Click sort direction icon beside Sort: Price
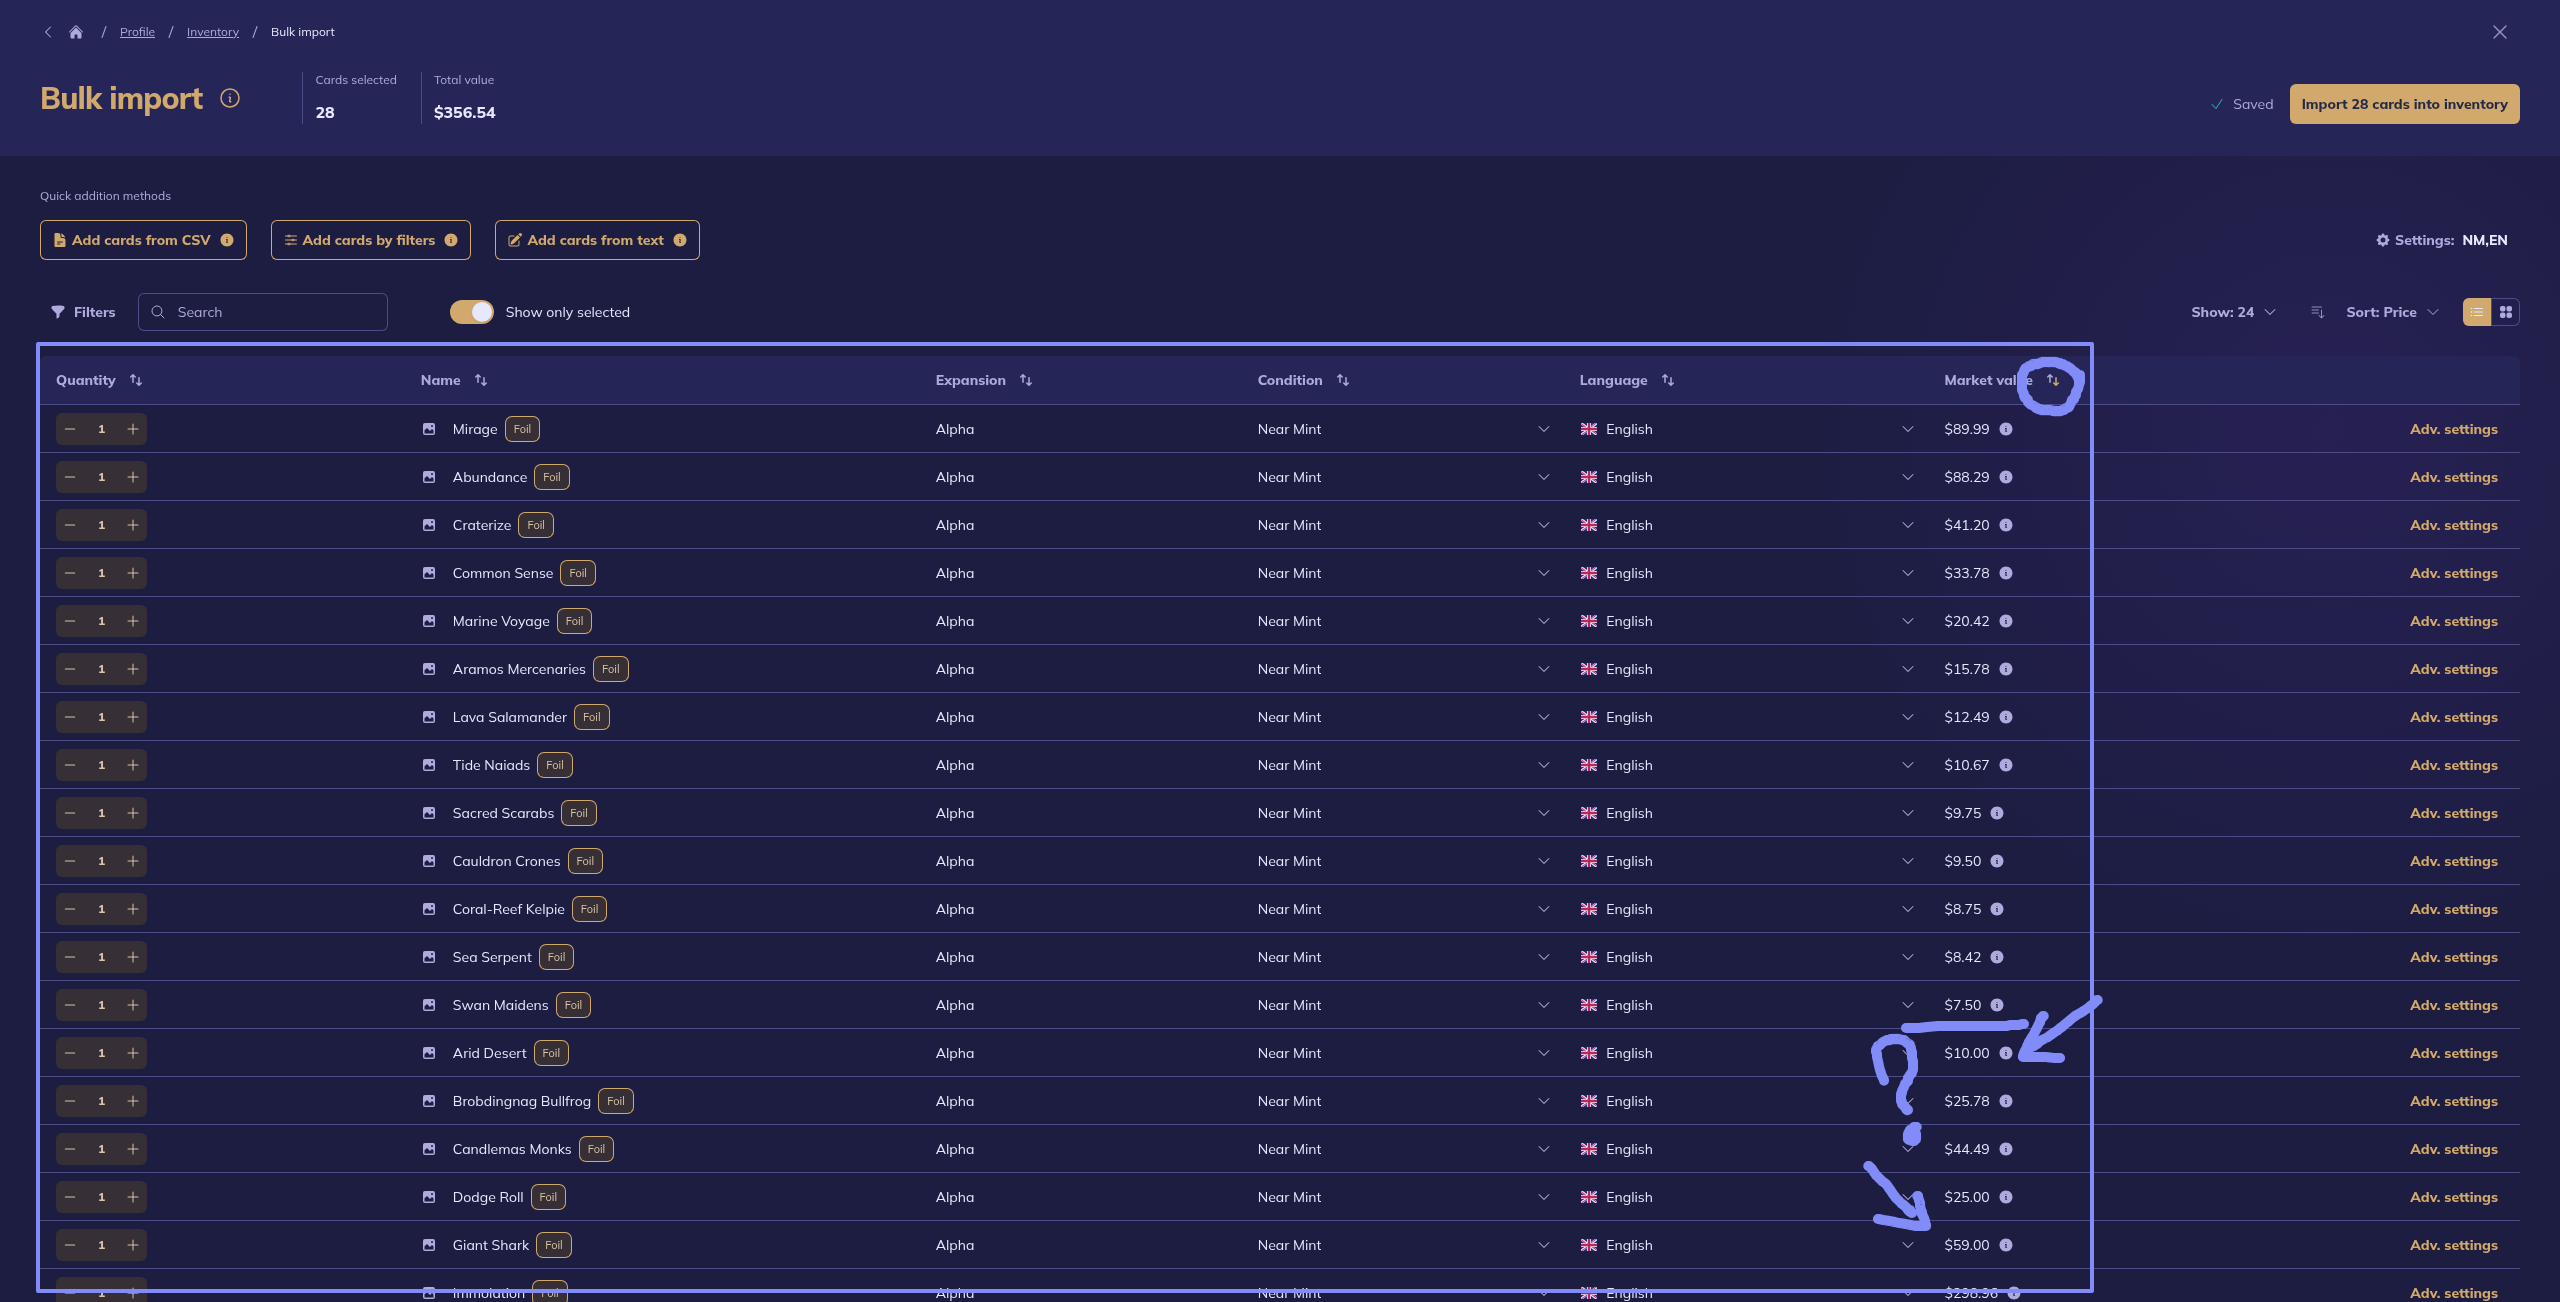This screenshot has height=1302, width=2560. [x=2317, y=312]
